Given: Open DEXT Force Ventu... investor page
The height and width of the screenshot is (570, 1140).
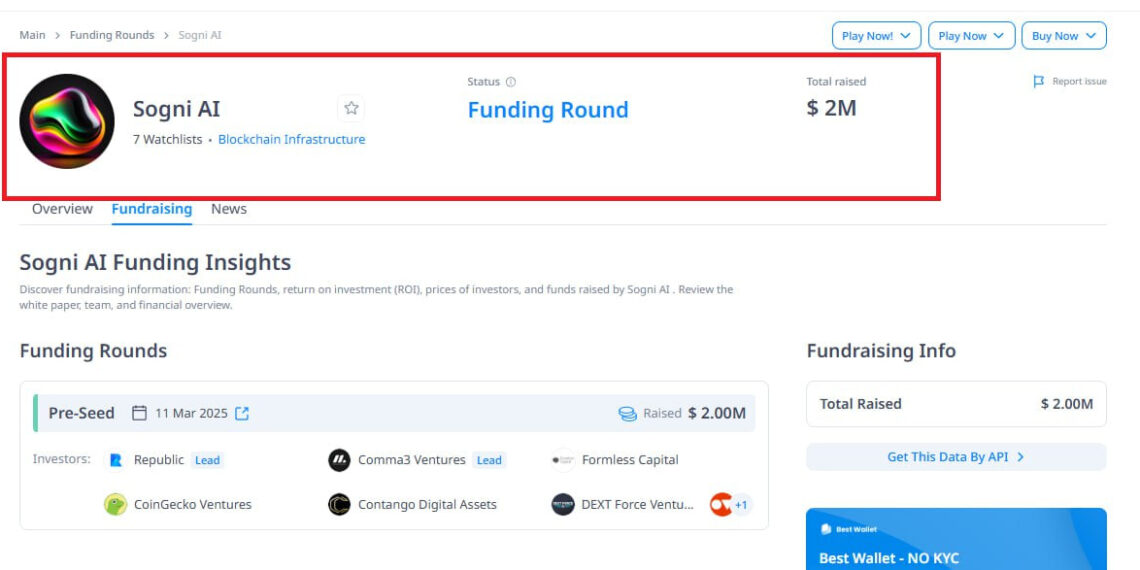Looking at the screenshot, I should (x=638, y=505).
